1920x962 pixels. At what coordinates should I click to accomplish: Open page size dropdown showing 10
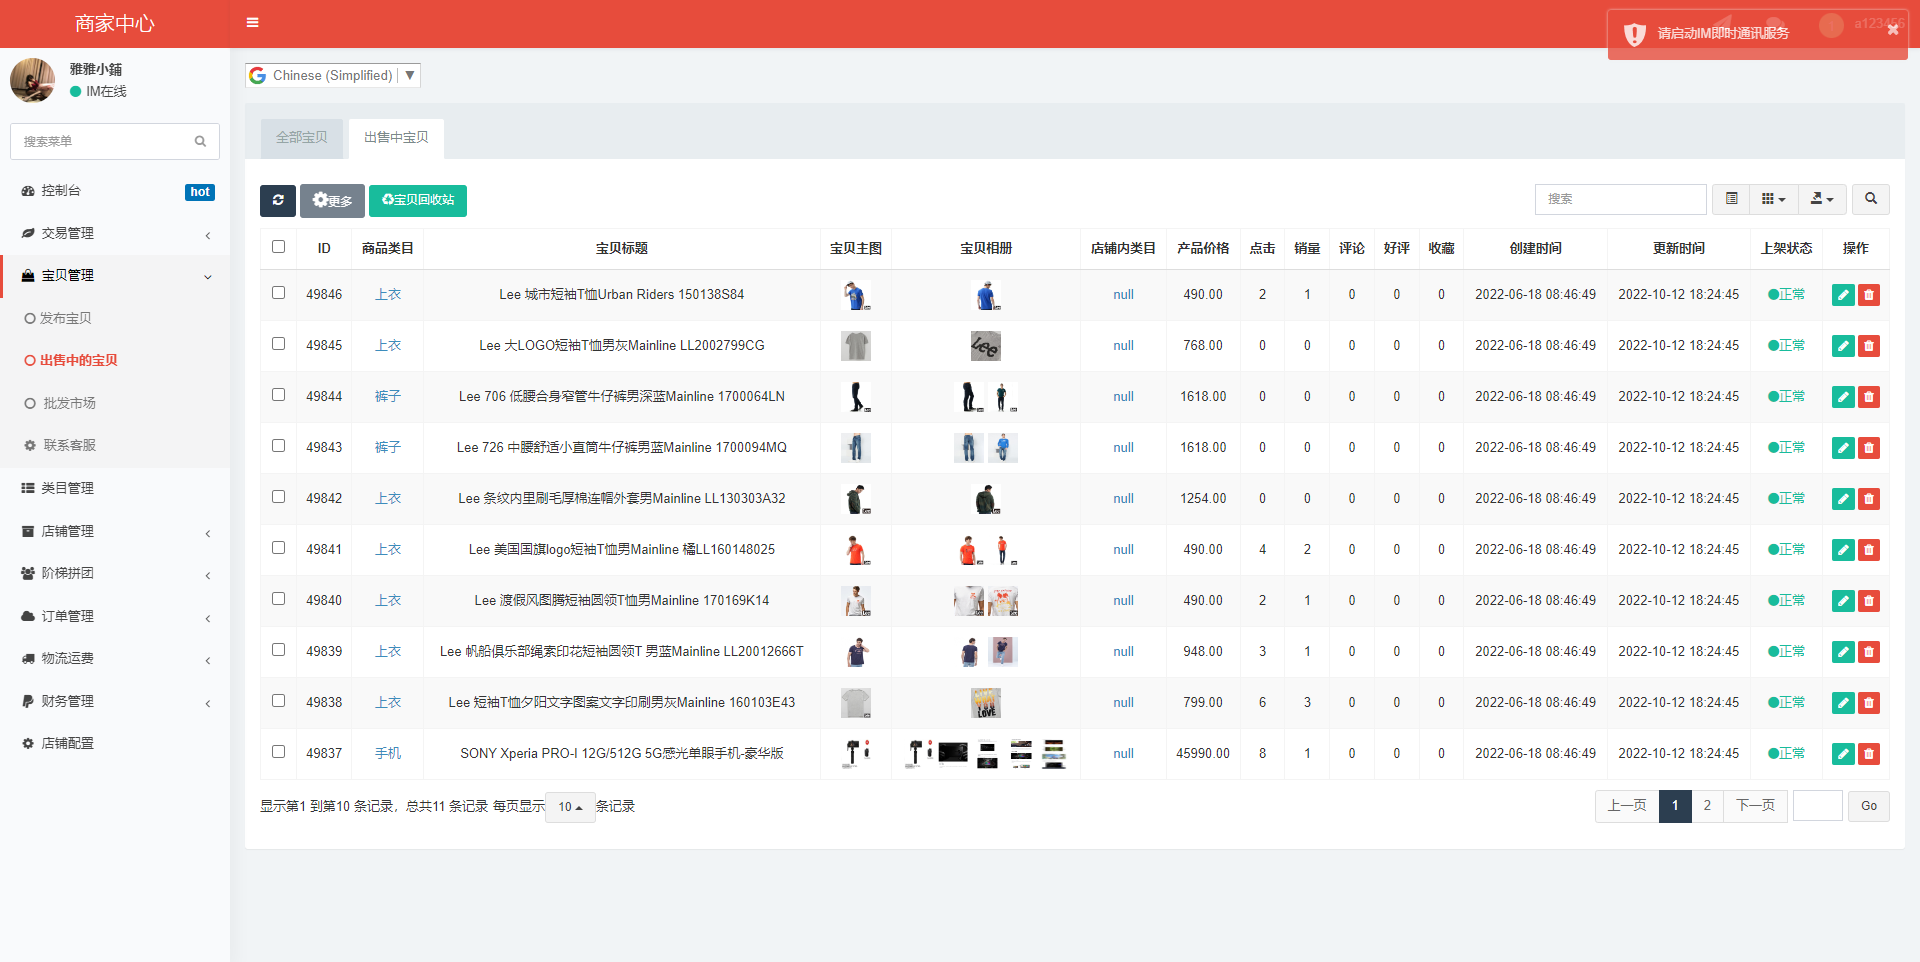[570, 807]
